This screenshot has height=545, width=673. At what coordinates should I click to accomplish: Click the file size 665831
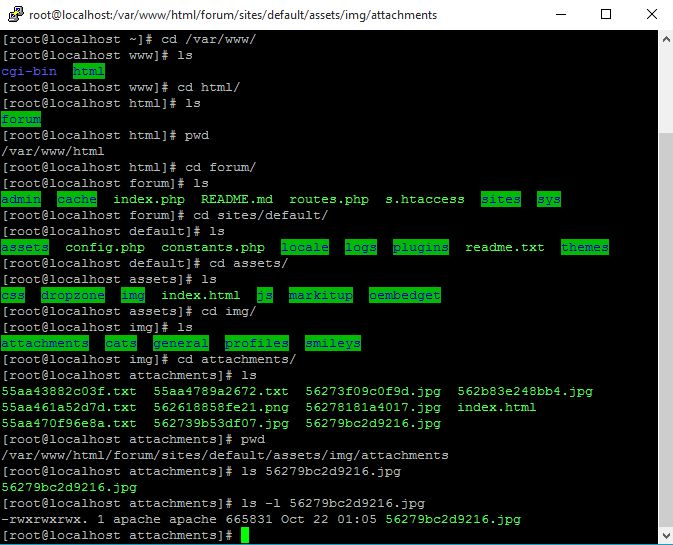(249, 519)
